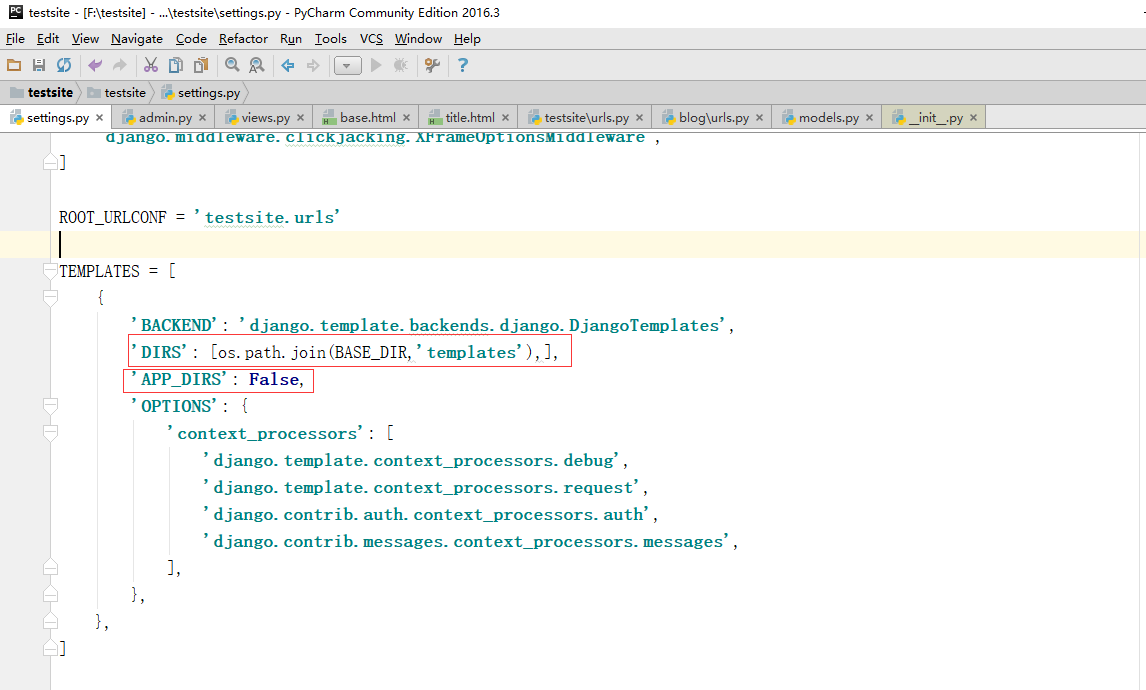Viewport: 1146px width, 690px height.
Task: Close the models.py tab
Action: pyautogui.click(x=869, y=117)
